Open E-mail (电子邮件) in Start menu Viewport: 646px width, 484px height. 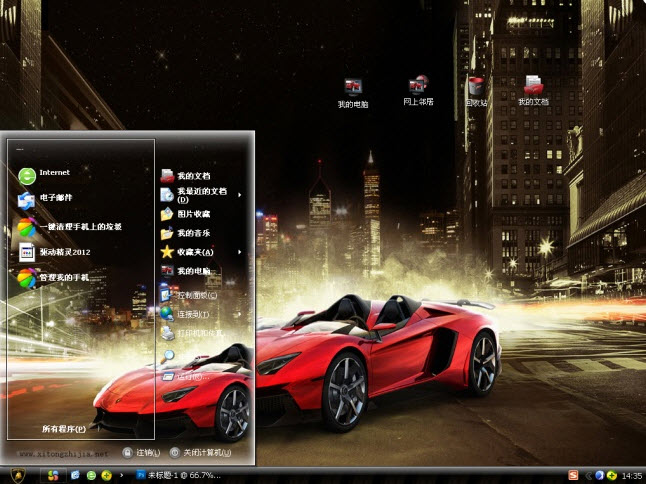coord(56,199)
